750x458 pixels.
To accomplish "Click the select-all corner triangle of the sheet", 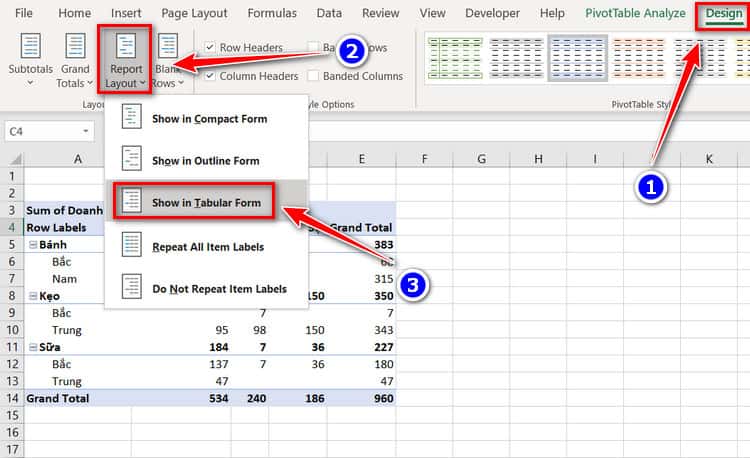I will (15, 159).
